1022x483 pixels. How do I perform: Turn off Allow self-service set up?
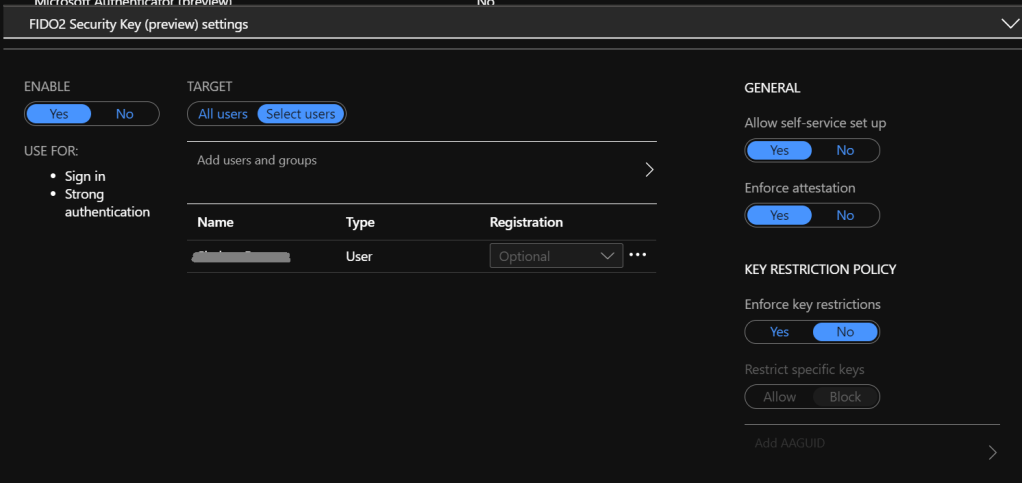(x=845, y=150)
